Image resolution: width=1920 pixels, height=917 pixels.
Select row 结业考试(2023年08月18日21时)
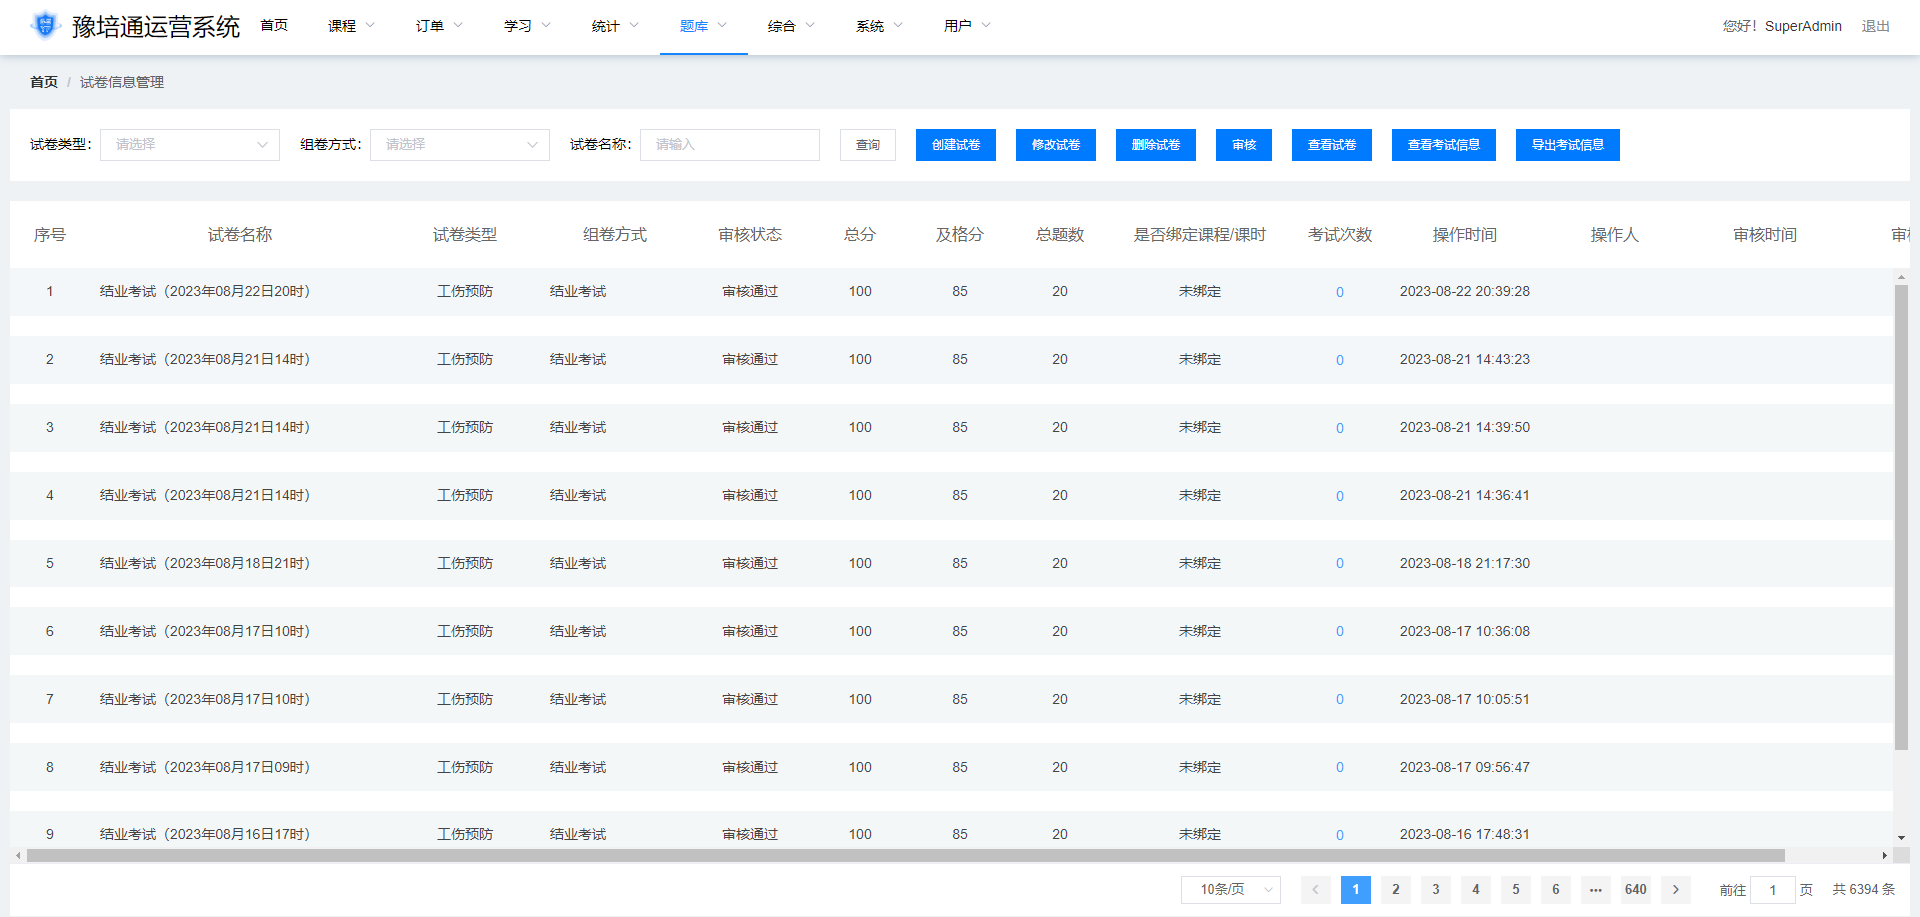[950, 563]
